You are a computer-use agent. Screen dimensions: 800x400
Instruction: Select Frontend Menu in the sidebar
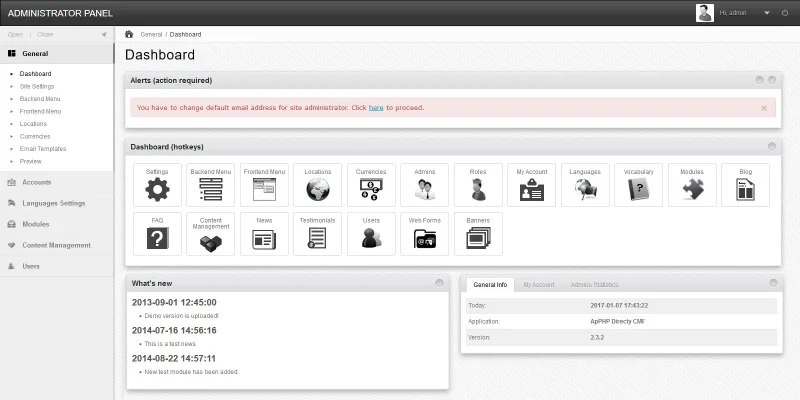click(x=40, y=111)
